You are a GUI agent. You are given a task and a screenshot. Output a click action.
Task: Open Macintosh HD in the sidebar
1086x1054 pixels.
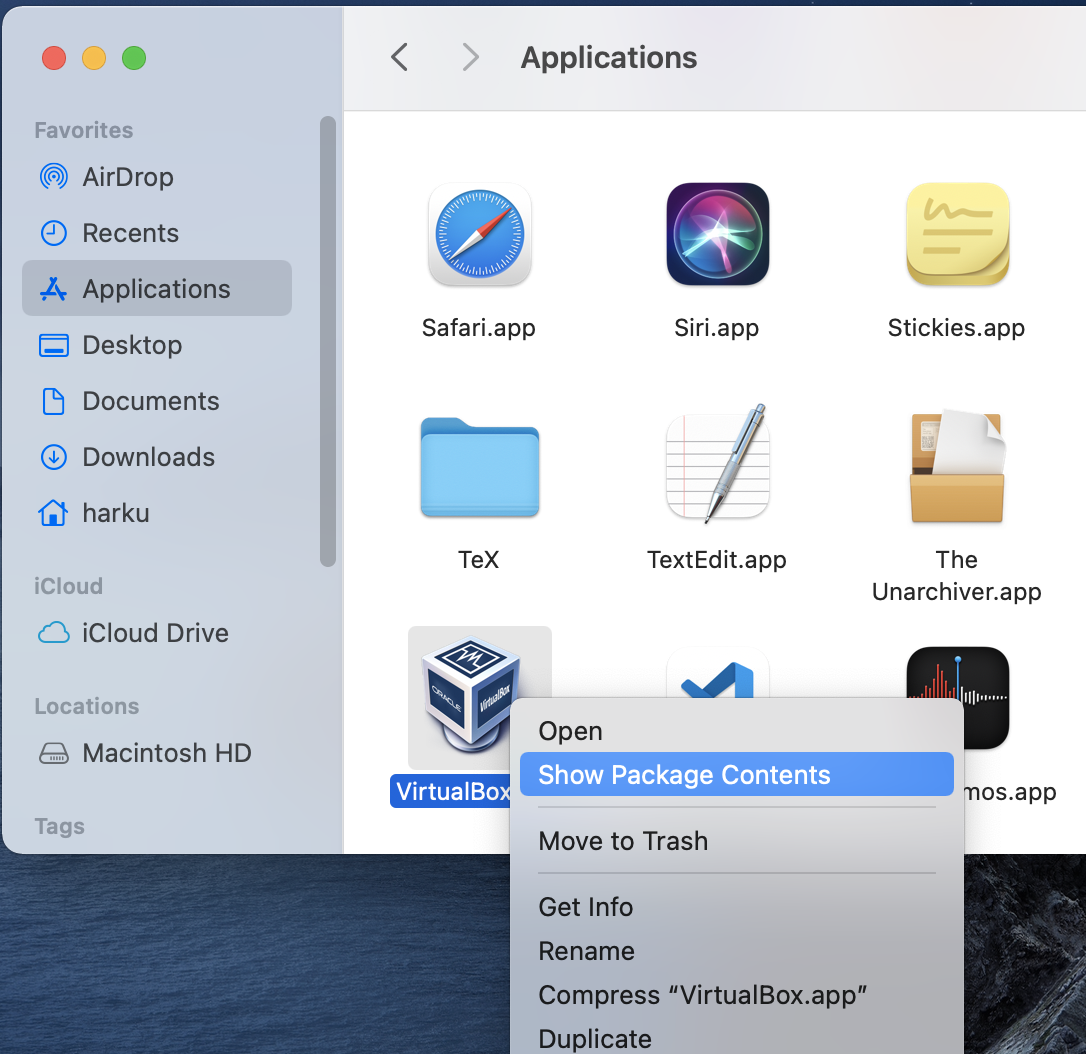[157, 753]
